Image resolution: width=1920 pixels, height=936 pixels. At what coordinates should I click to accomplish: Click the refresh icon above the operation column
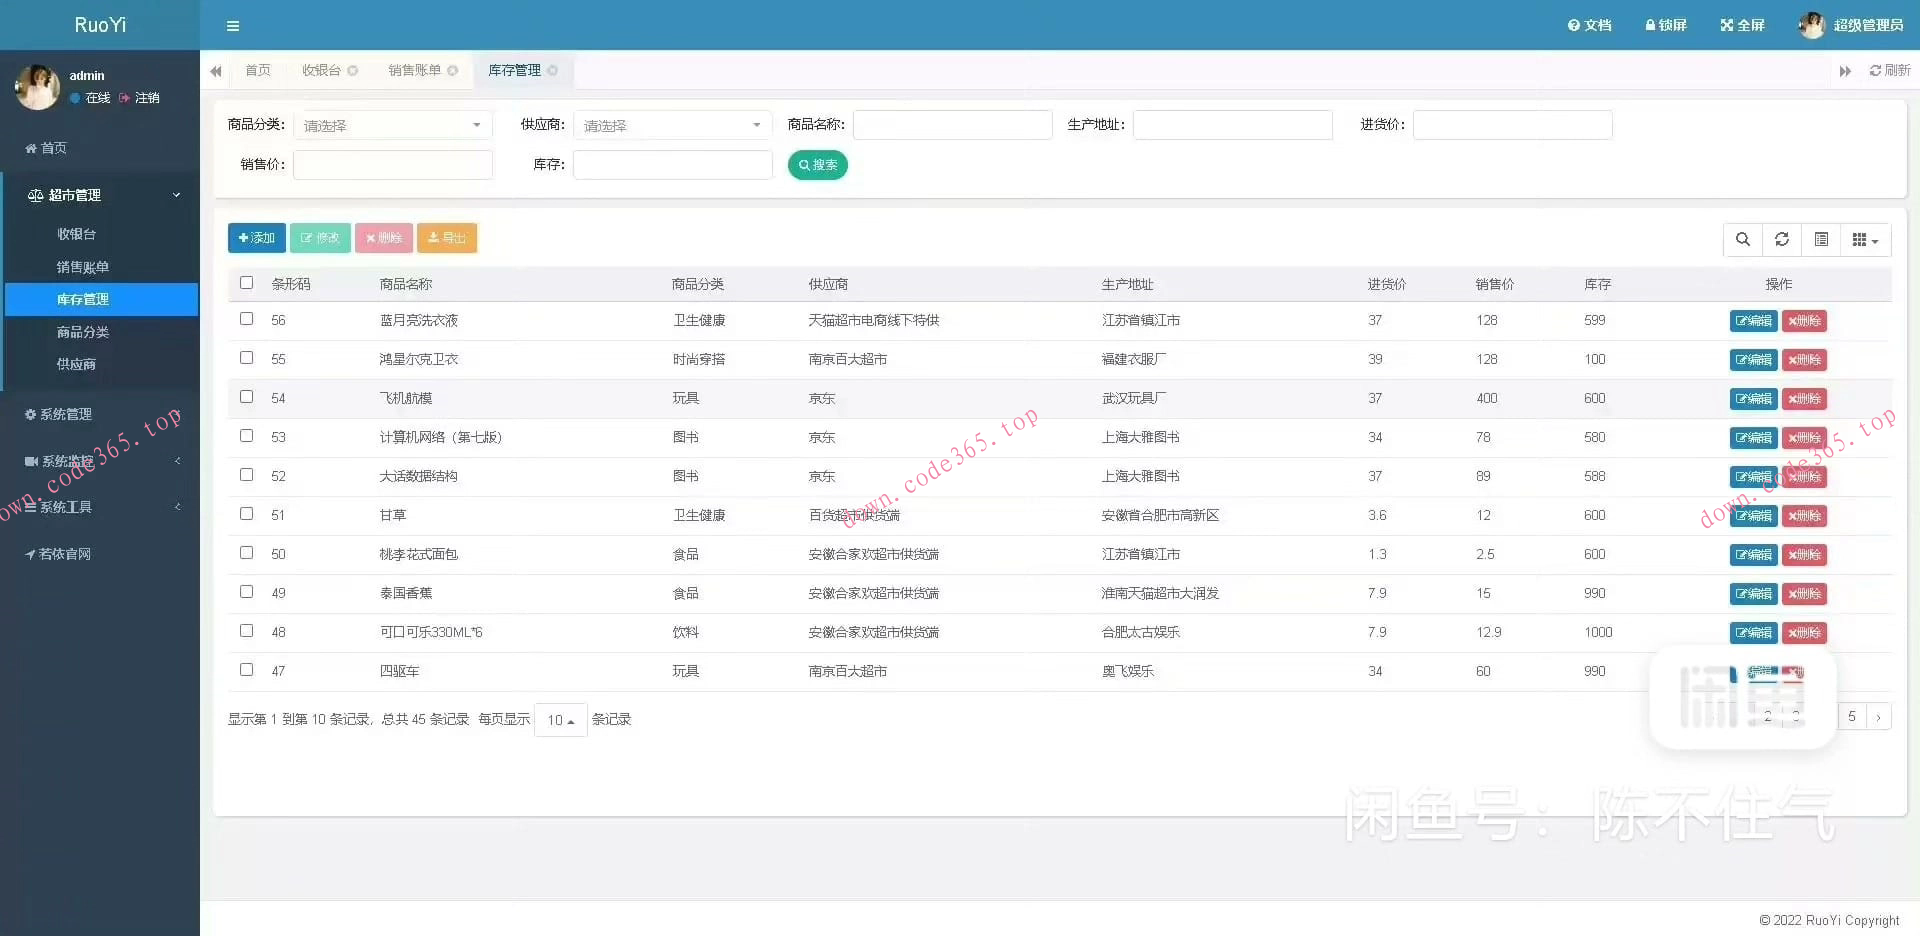(x=1782, y=239)
